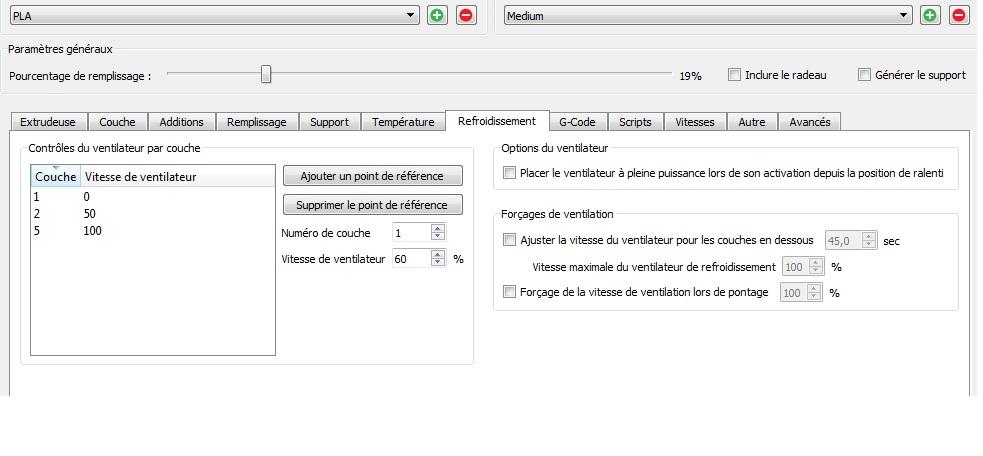Add a new profile next to Medium dropdown
This screenshot has height=456, width=983.
[930, 16]
